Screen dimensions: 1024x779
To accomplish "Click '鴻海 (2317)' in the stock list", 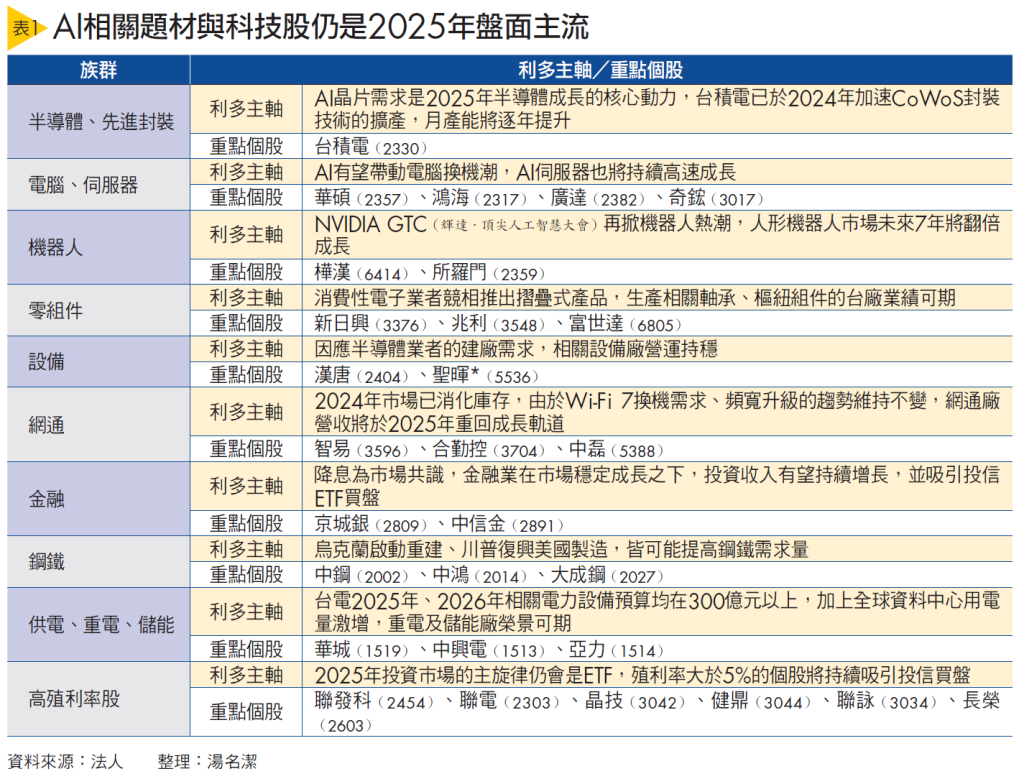I will [479, 198].
